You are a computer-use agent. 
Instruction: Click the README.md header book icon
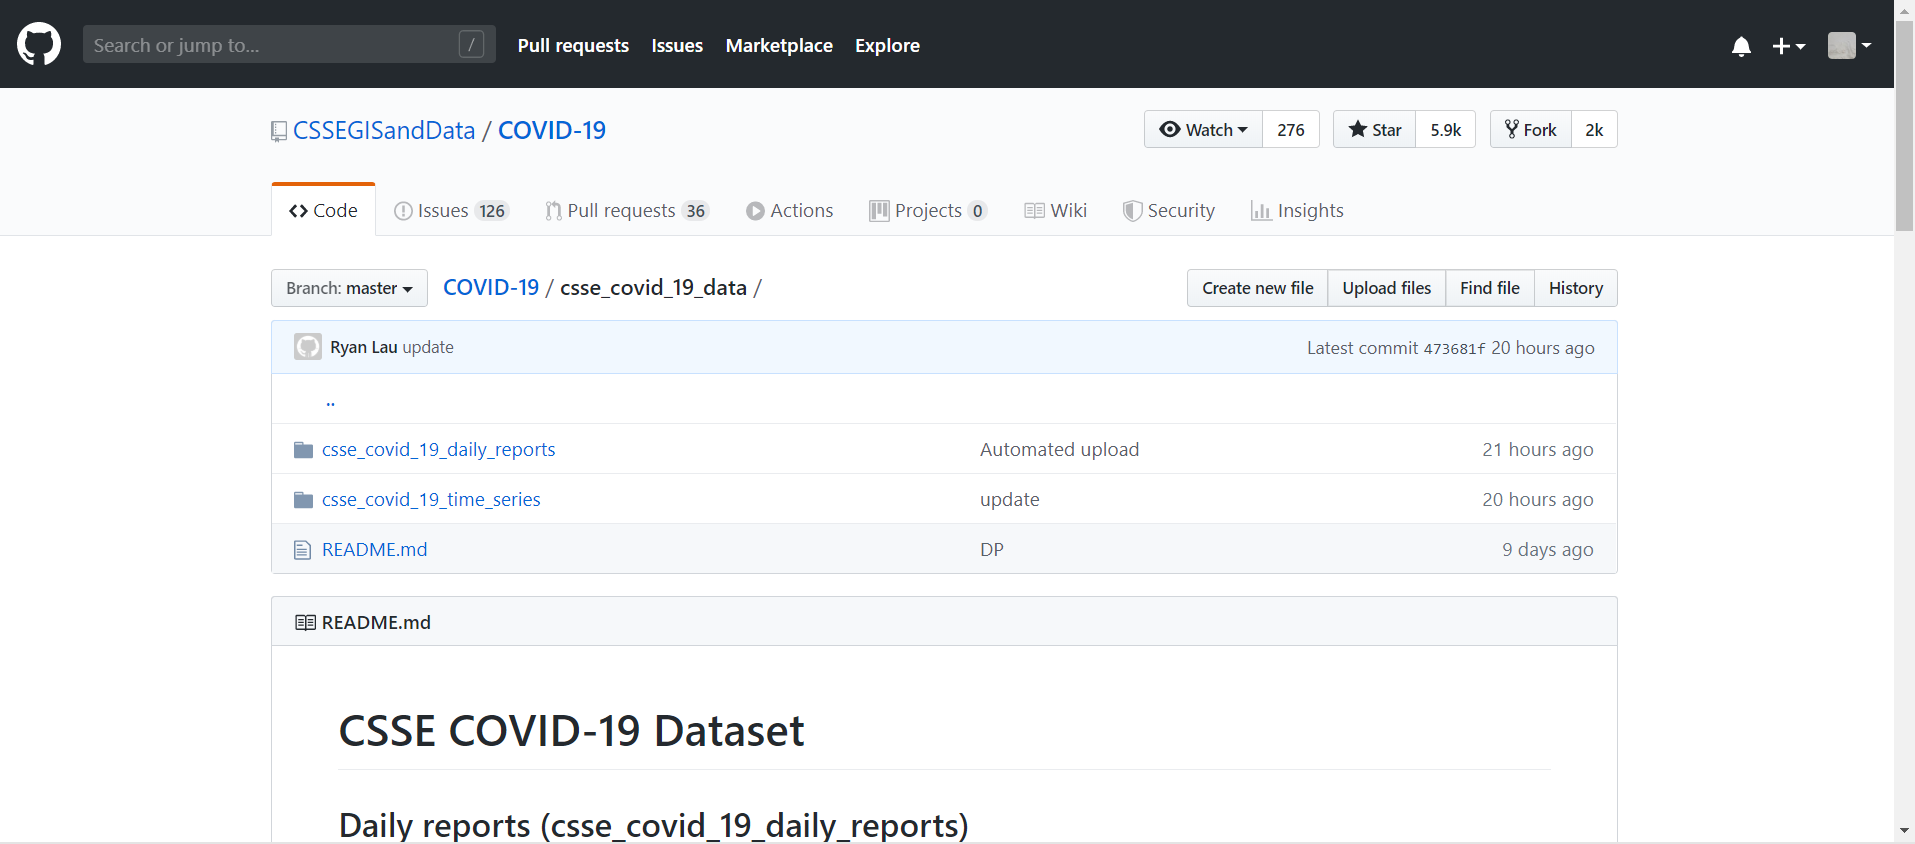[x=305, y=622]
